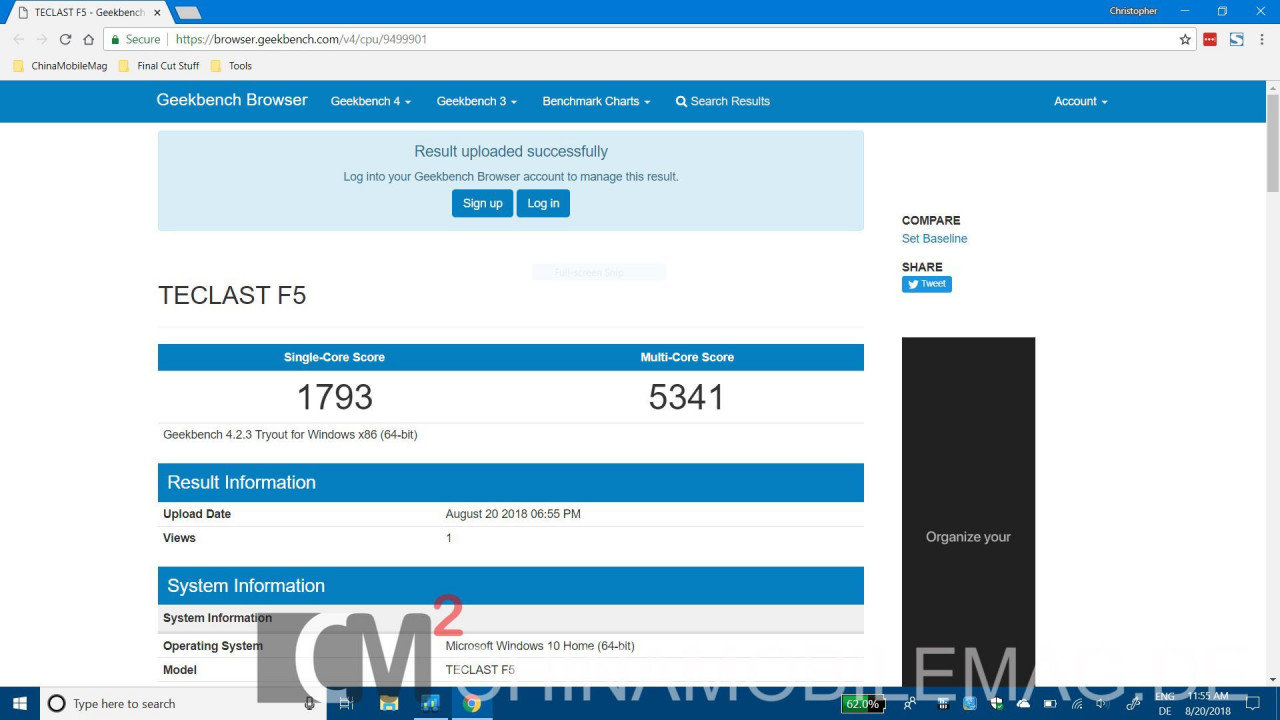Image resolution: width=1280 pixels, height=720 pixels.
Task: Click the Cortana microphone icon
Action: (x=310, y=704)
